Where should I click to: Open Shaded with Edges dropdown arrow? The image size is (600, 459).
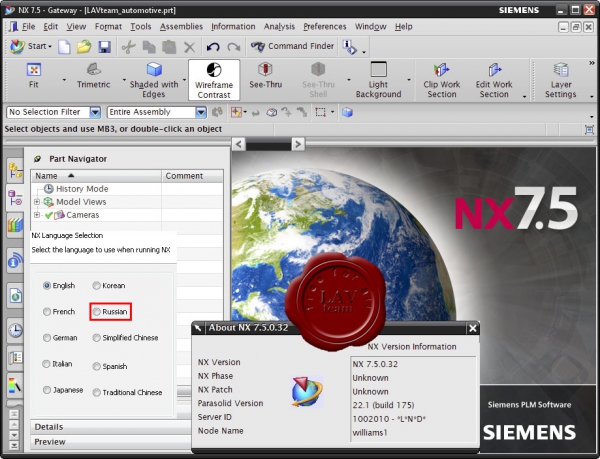(x=184, y=80)
